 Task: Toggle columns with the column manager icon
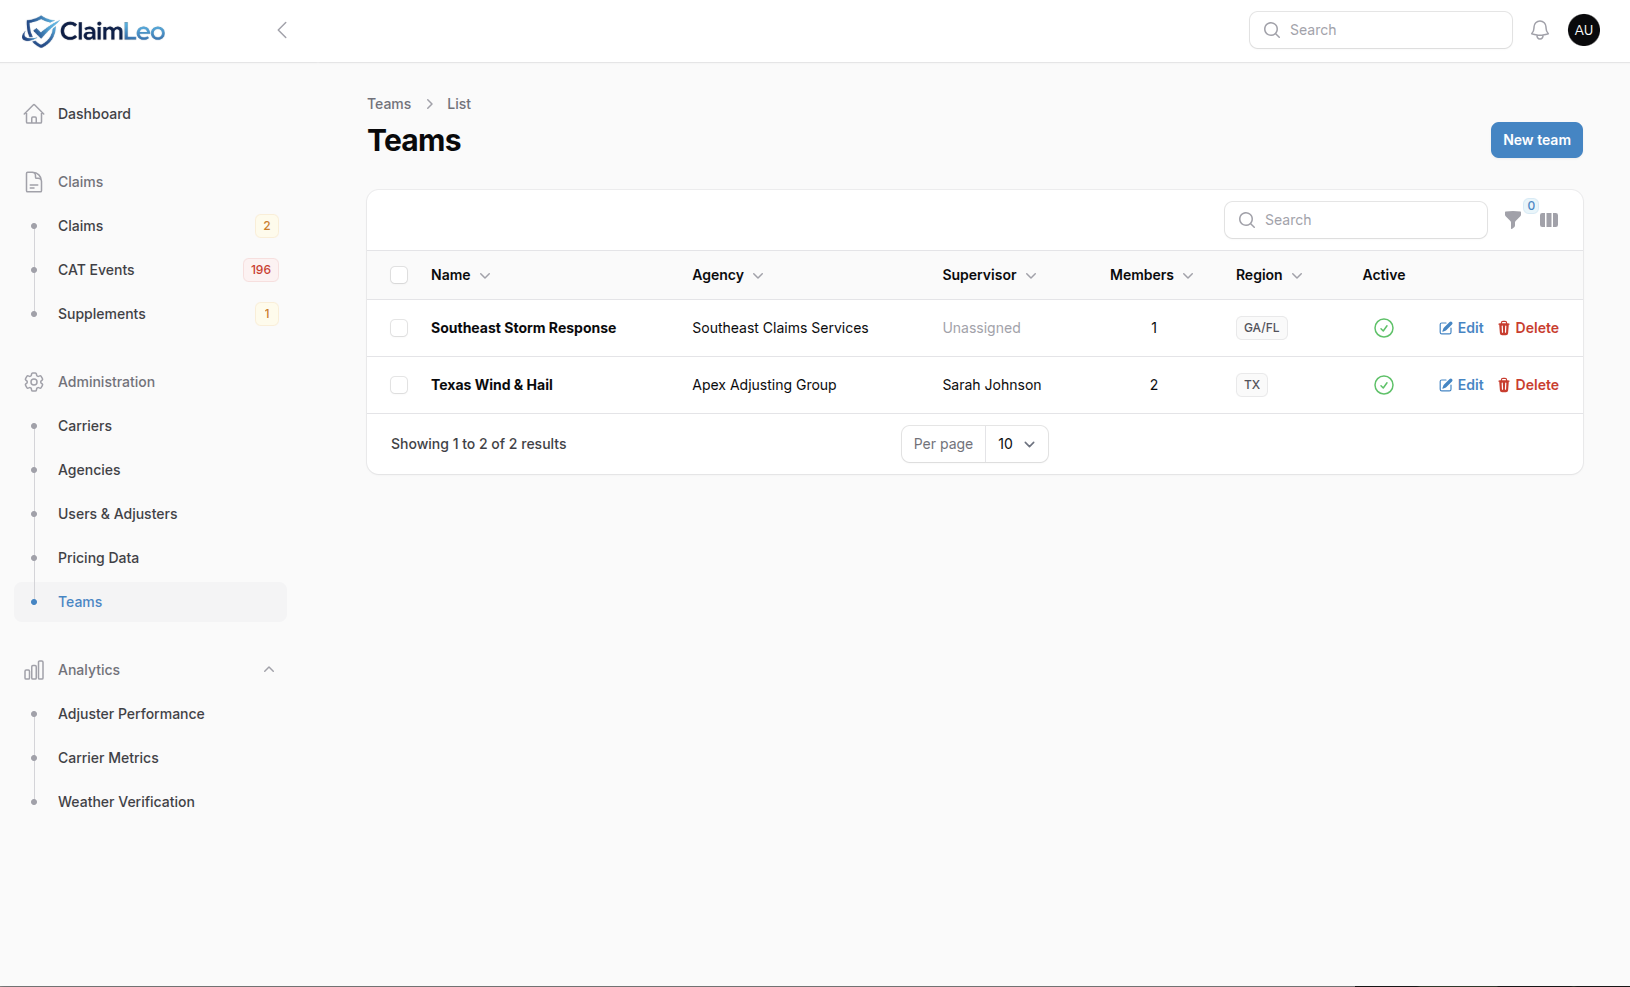click(1549, 220)
